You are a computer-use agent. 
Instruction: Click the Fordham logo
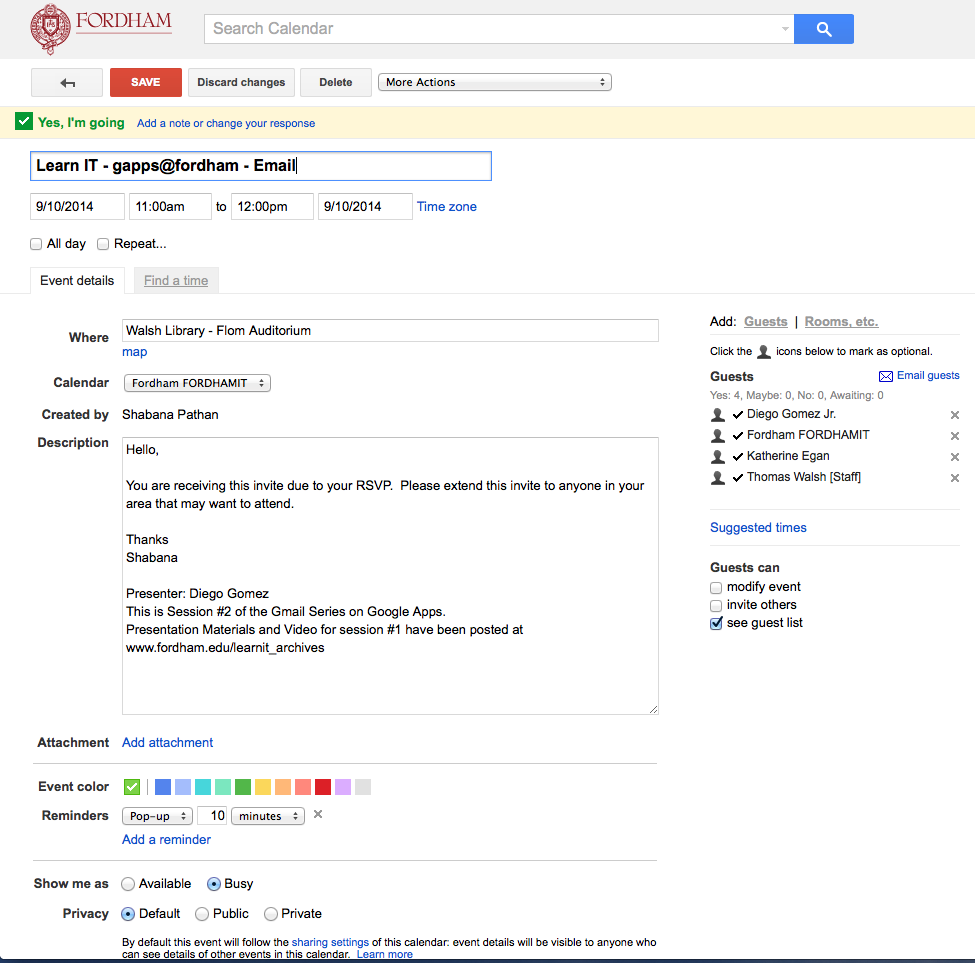pyautogui.click(x=101, y=29)
